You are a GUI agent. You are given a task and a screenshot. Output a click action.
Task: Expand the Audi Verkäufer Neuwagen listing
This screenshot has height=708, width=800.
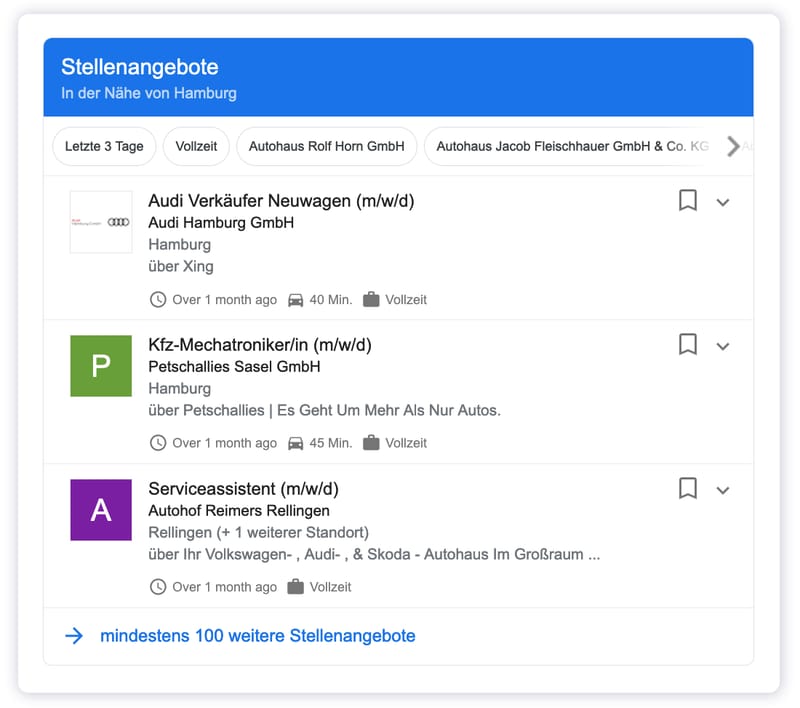pyautogui.click(x=722, y=202)
